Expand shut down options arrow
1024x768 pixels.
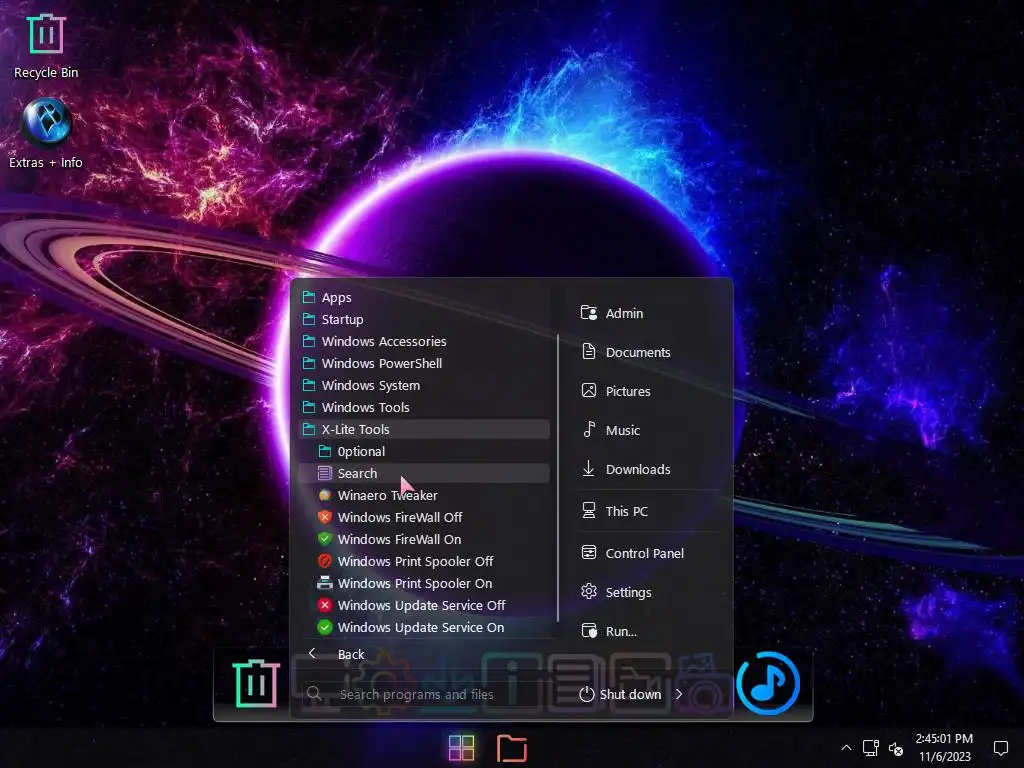click(679, 694)
